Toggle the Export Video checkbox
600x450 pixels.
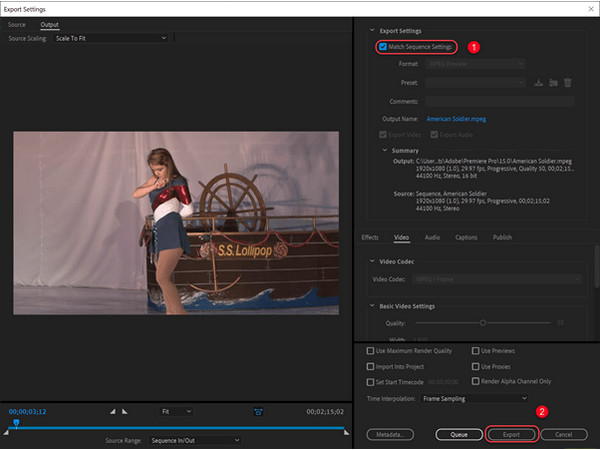(x=383, y=135)
